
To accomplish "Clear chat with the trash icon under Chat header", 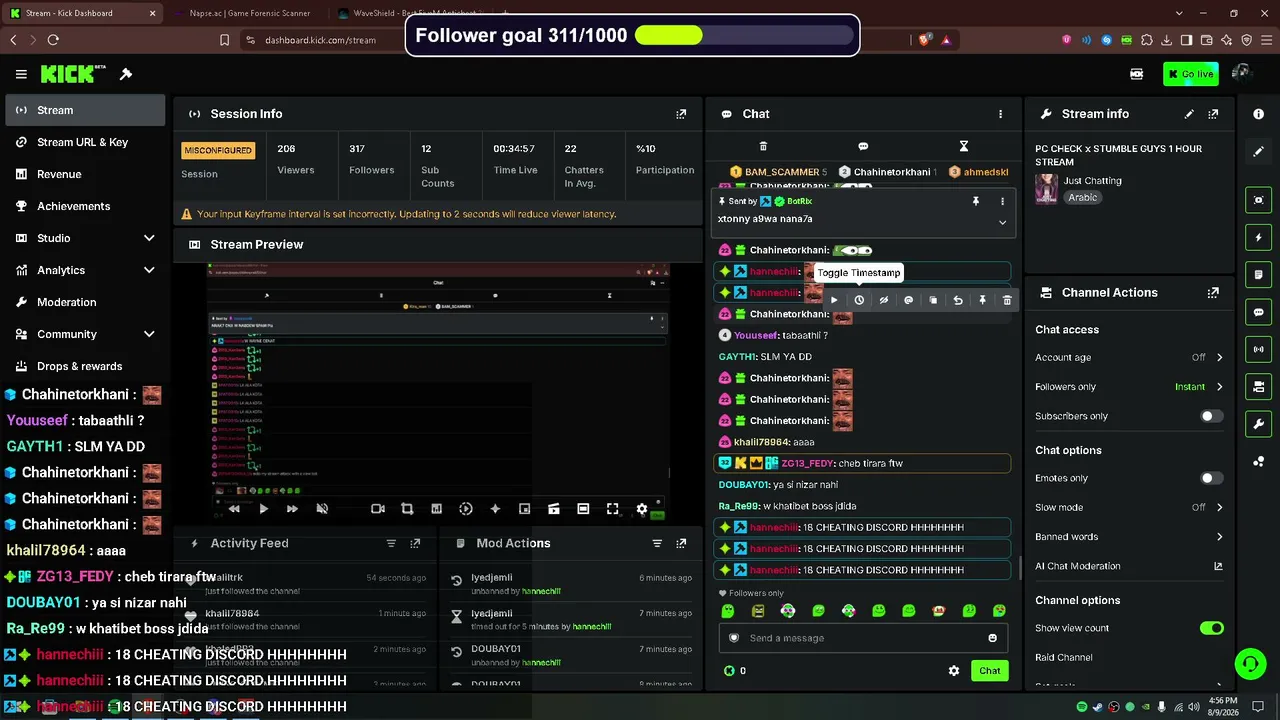I will (x=763, y=146).
